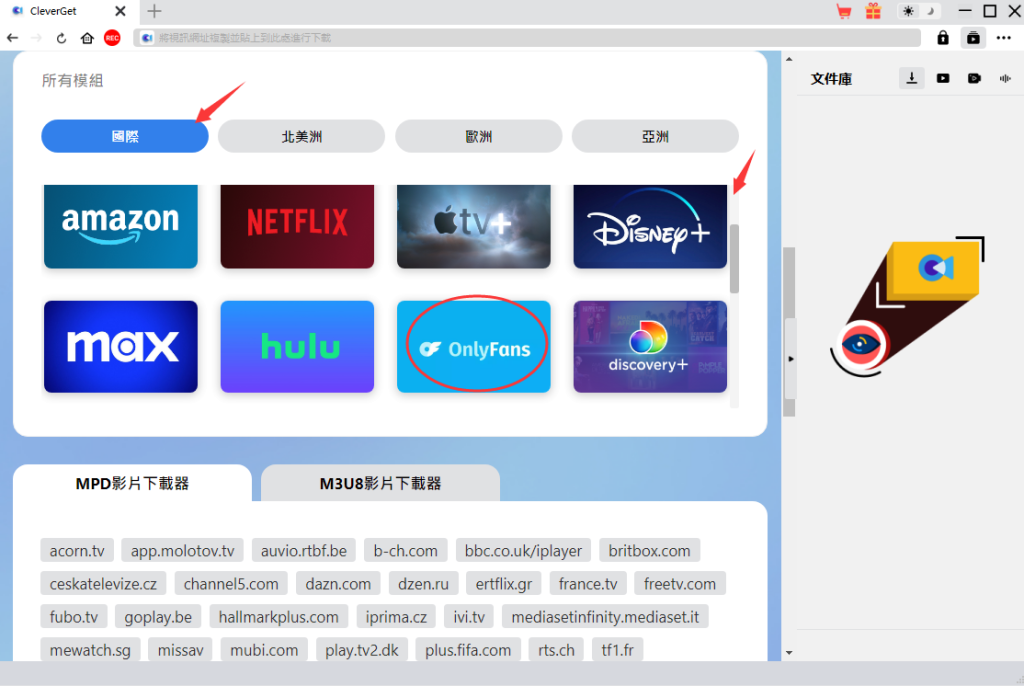Click the URL address input field
Screen dimensions: 1024x686
pos(527,38)
